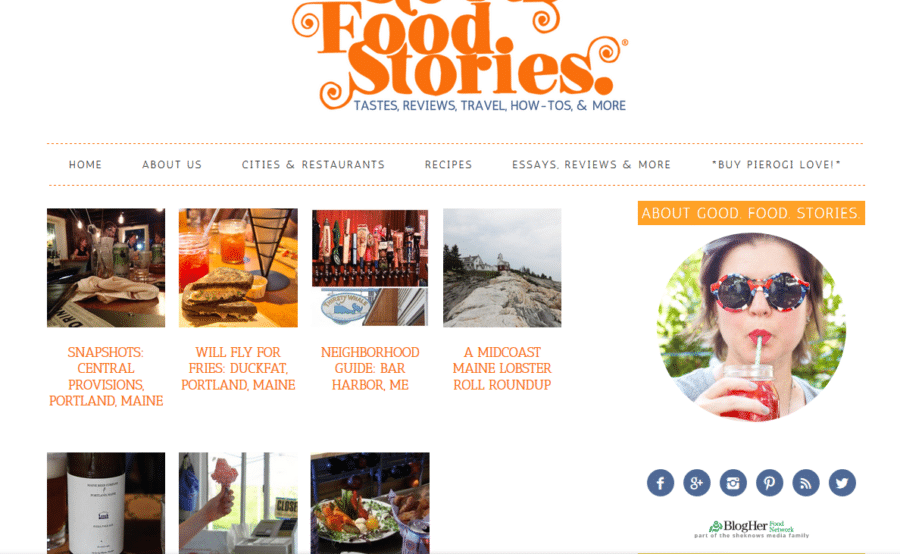Image resolution: width=900 pixels, height=554 pixels.
Task: Open the About Us menu item
Action: [172, 165]
